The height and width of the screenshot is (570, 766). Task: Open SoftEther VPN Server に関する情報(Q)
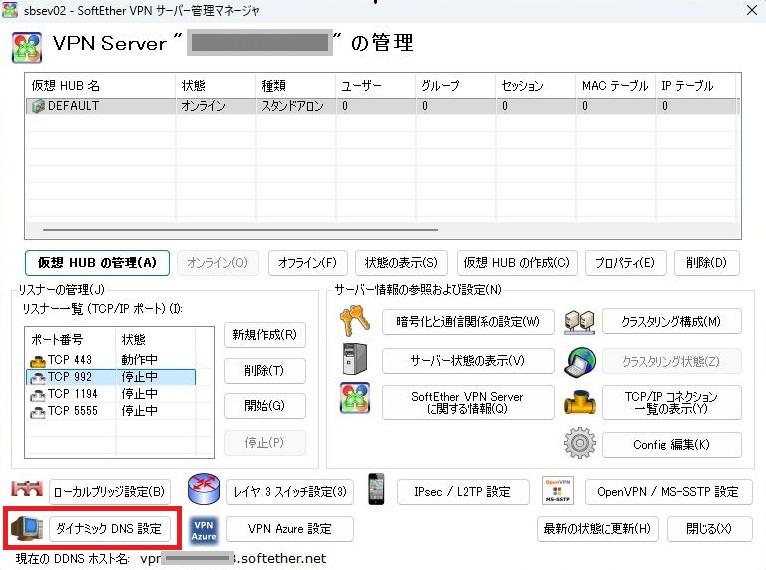[468, 402]
